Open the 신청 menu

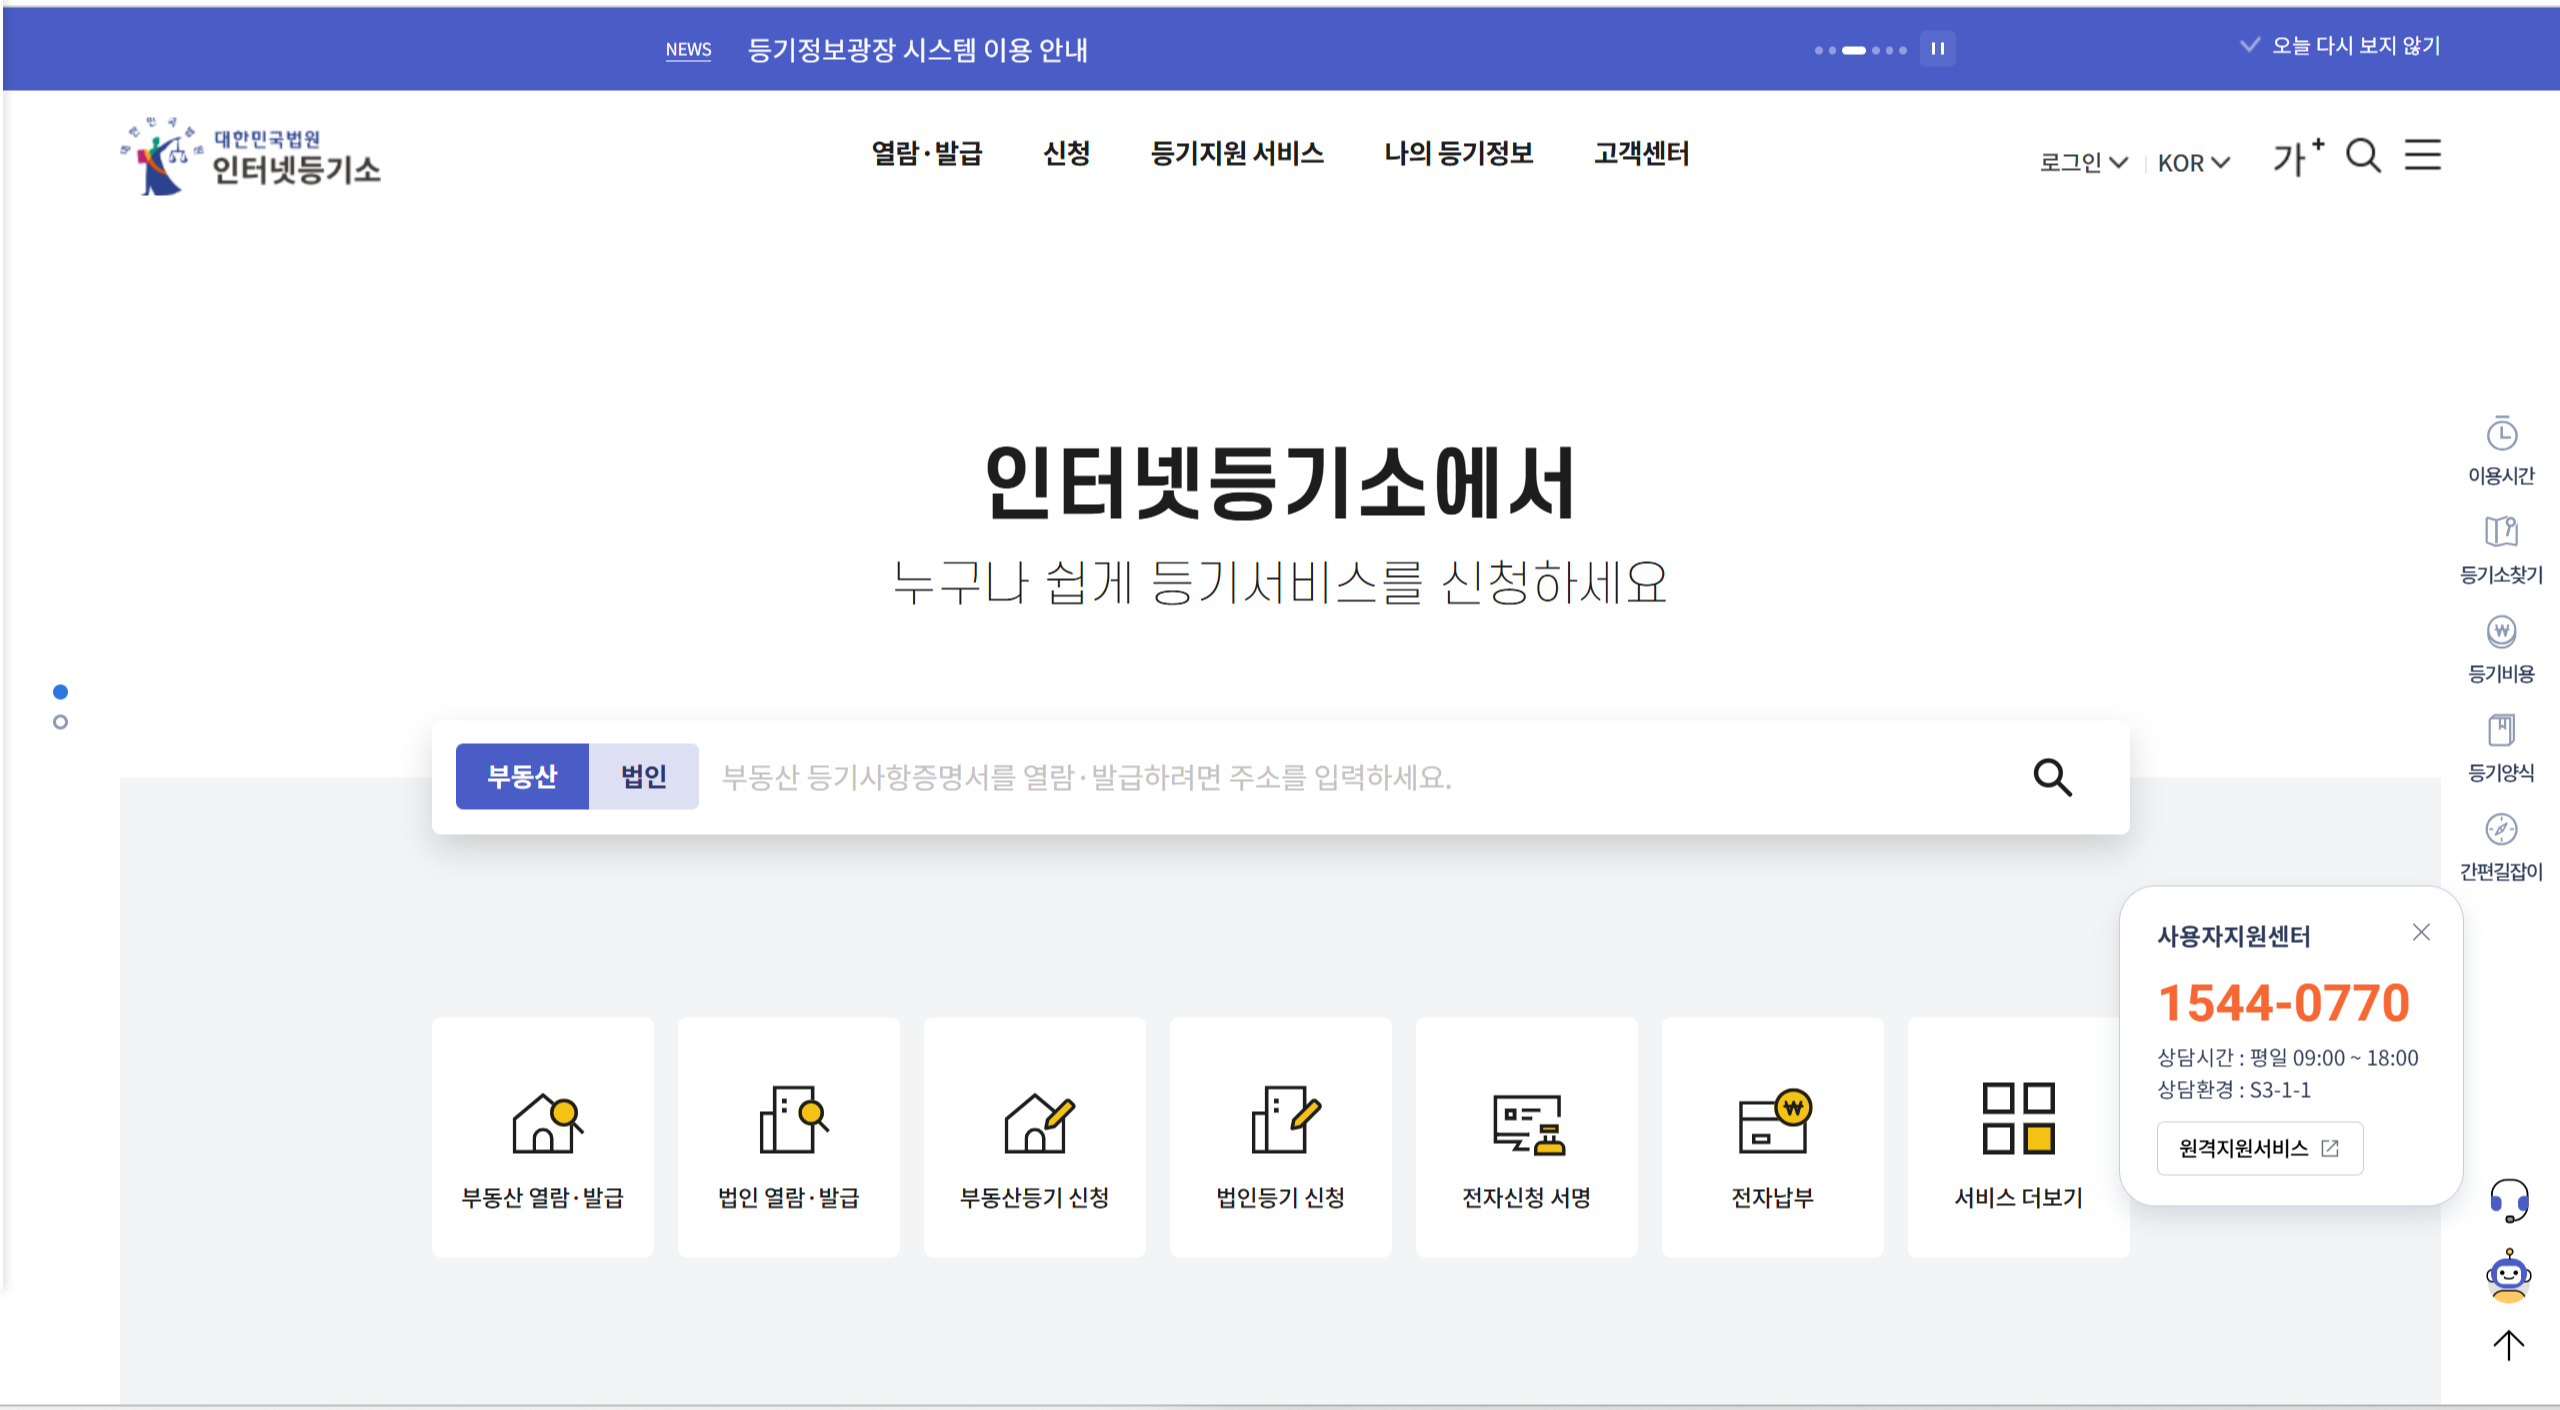1066,154
